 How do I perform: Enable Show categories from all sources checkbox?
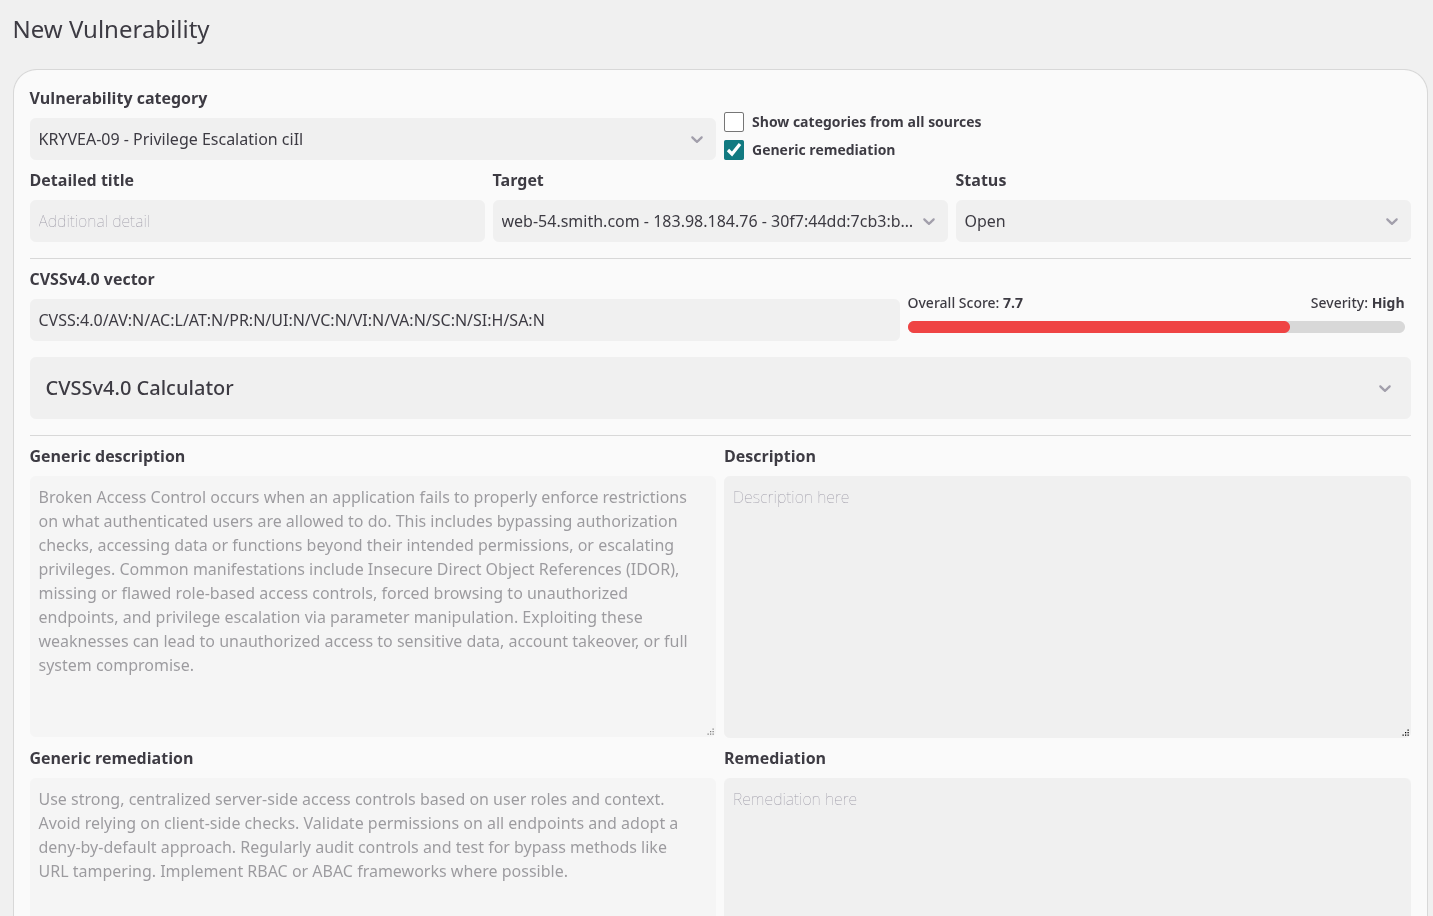click(734, 122)
